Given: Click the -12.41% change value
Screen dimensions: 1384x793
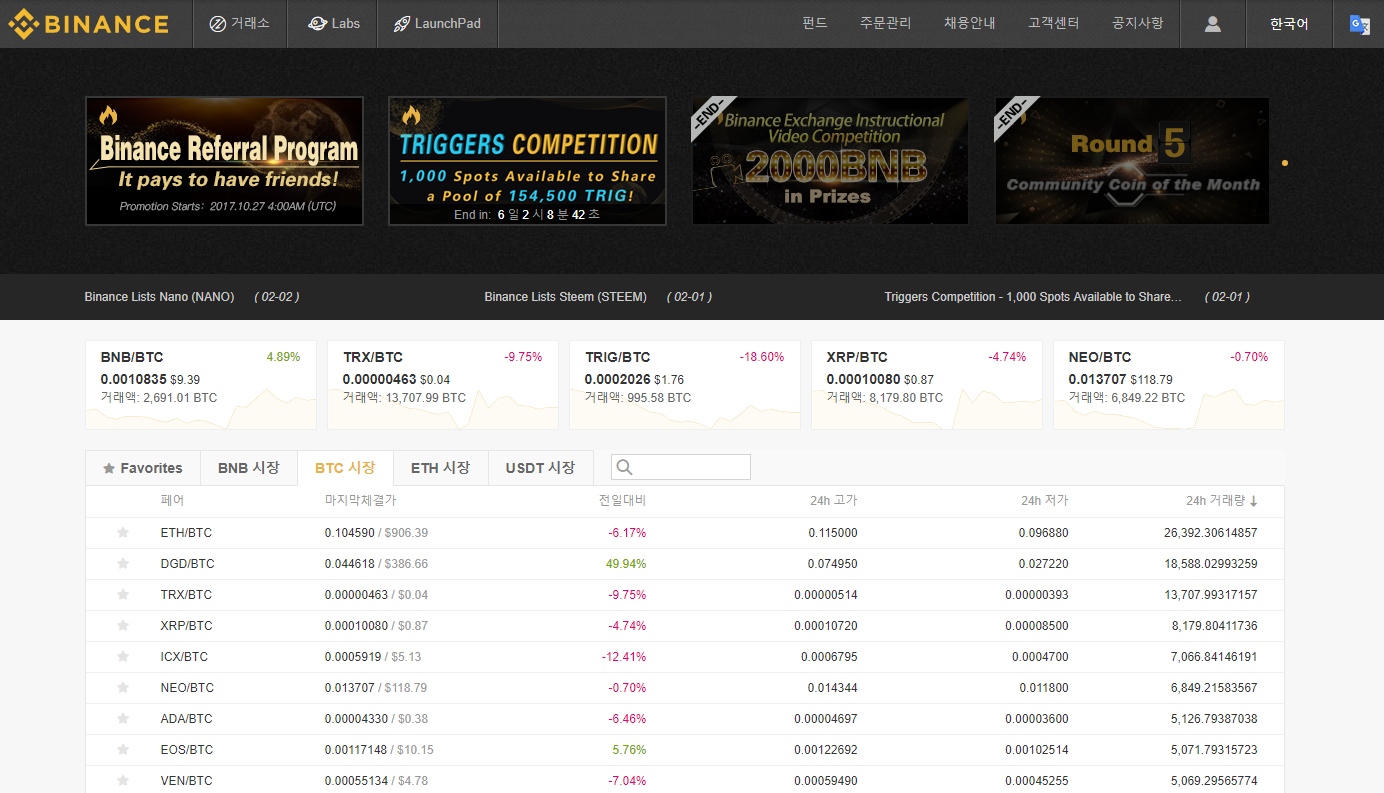Looking at the screenshot, I should (x=624, y=657).
